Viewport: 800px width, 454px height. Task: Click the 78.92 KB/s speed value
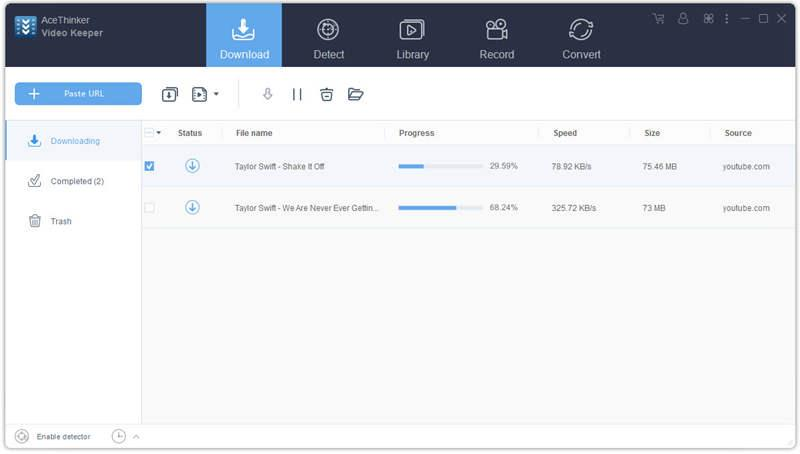[x=571, y=166]
